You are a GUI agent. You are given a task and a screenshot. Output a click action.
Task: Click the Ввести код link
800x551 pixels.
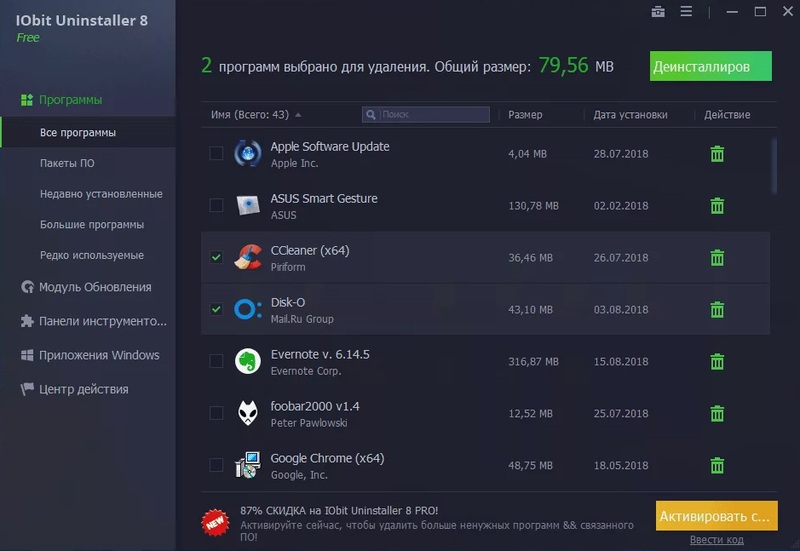point(717,540)
